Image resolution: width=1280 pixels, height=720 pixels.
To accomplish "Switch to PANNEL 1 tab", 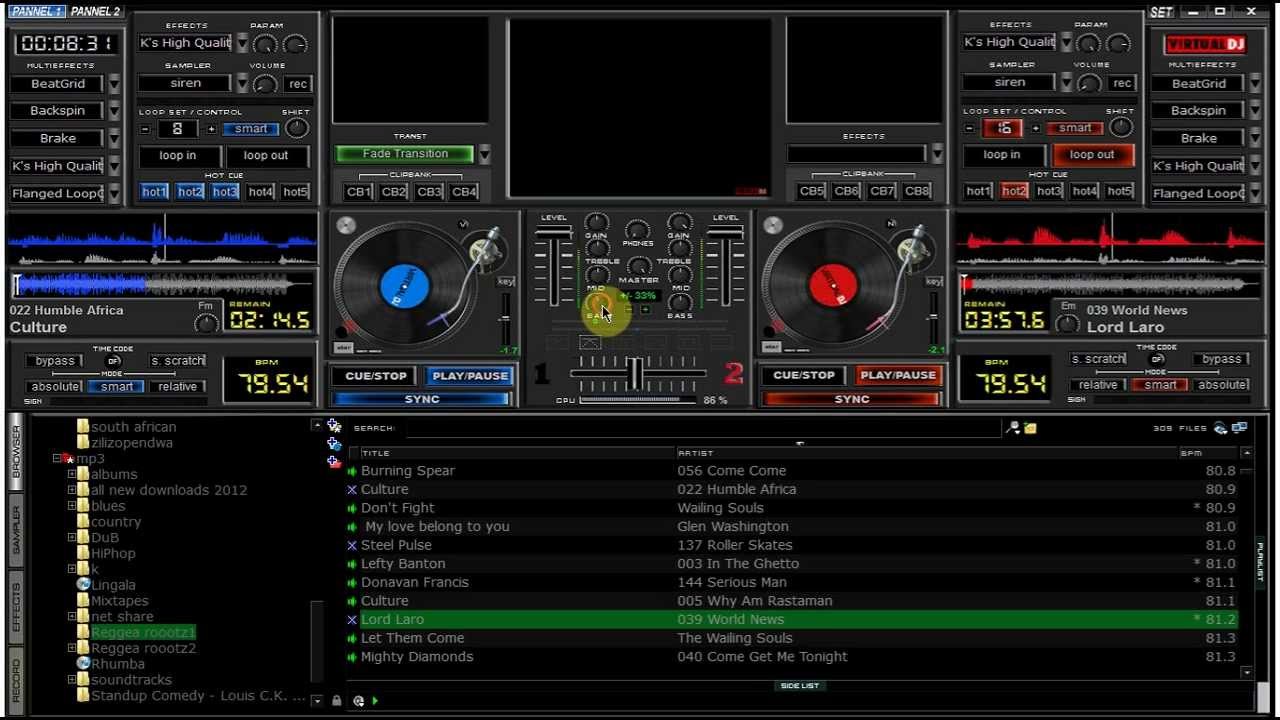I will 36,12.
